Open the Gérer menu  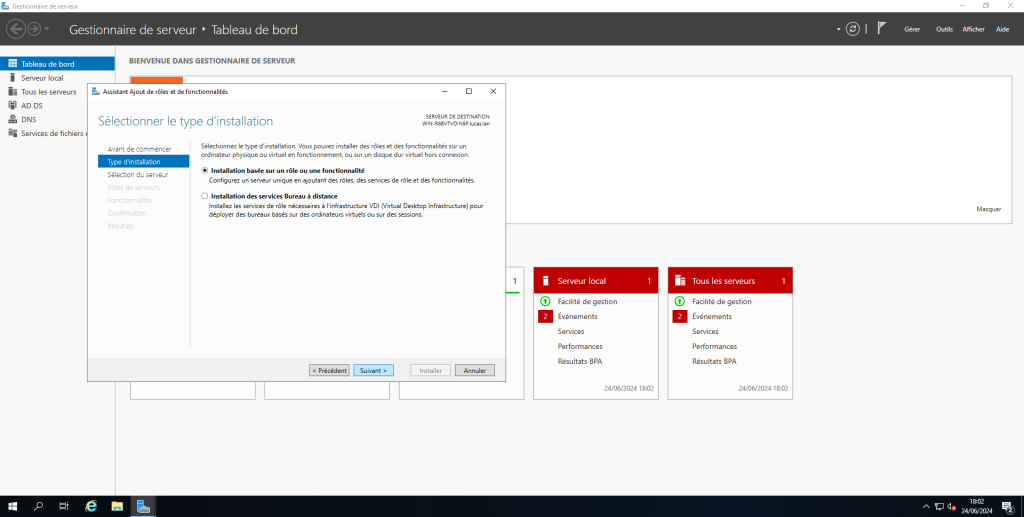click(912, 29)
